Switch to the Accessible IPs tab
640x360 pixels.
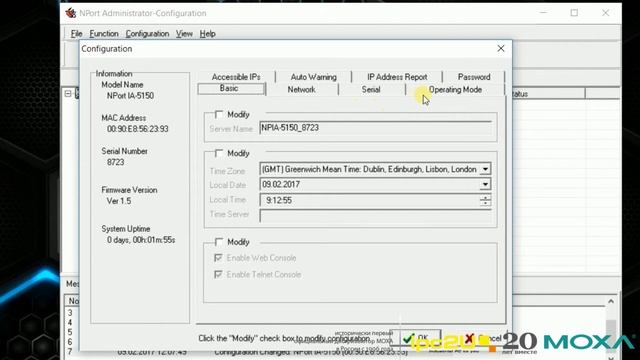(x=236, y=77)
